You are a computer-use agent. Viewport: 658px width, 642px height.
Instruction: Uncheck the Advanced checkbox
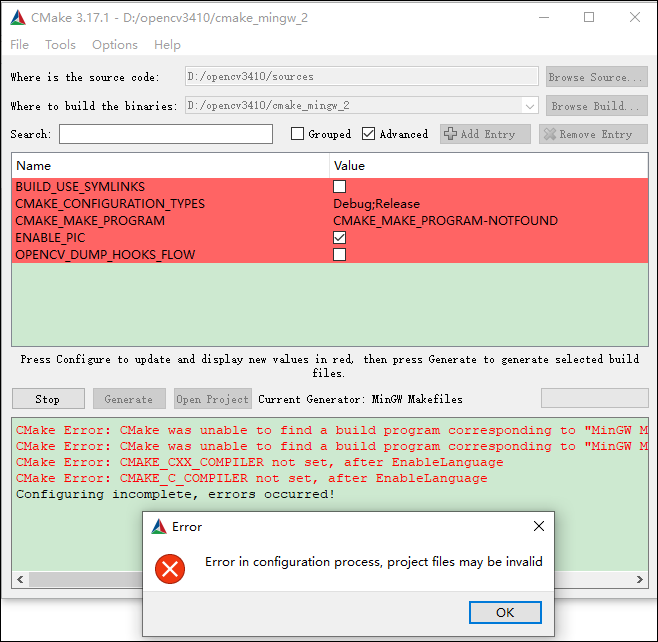click(368, 134)
